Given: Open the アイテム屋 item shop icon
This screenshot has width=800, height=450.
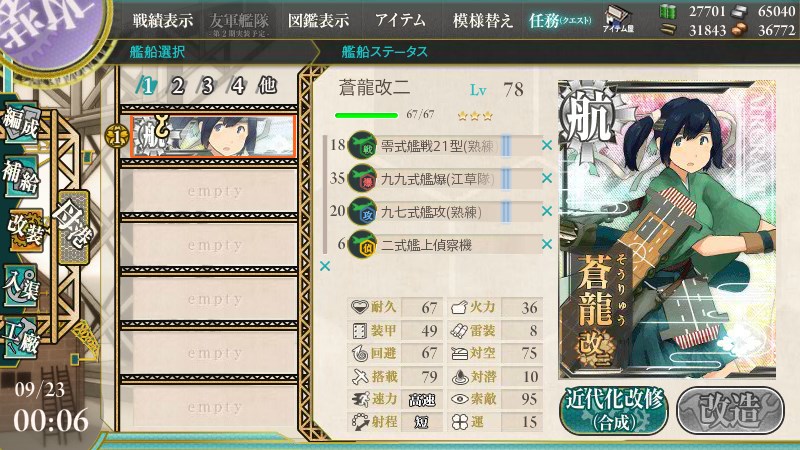Looking at the screenshot, I should coord(618,20).
